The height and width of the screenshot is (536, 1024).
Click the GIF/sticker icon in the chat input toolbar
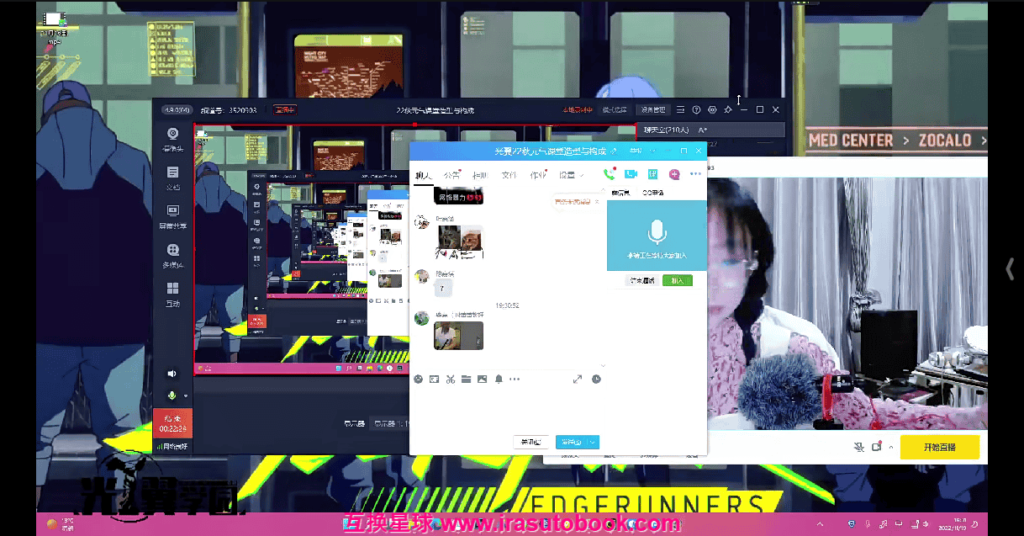[x=434, y=379]
